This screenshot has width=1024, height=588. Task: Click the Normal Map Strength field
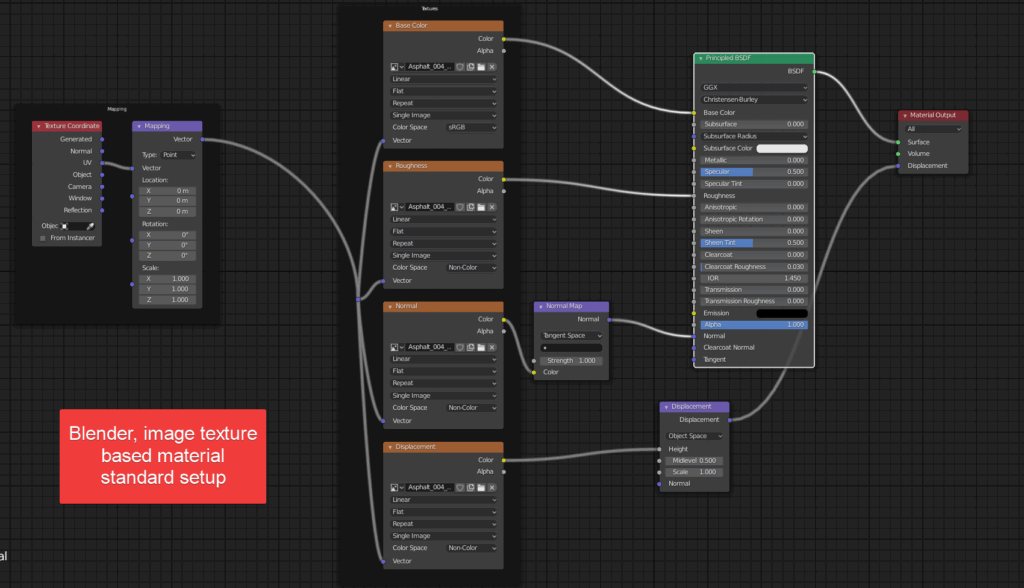571,361
